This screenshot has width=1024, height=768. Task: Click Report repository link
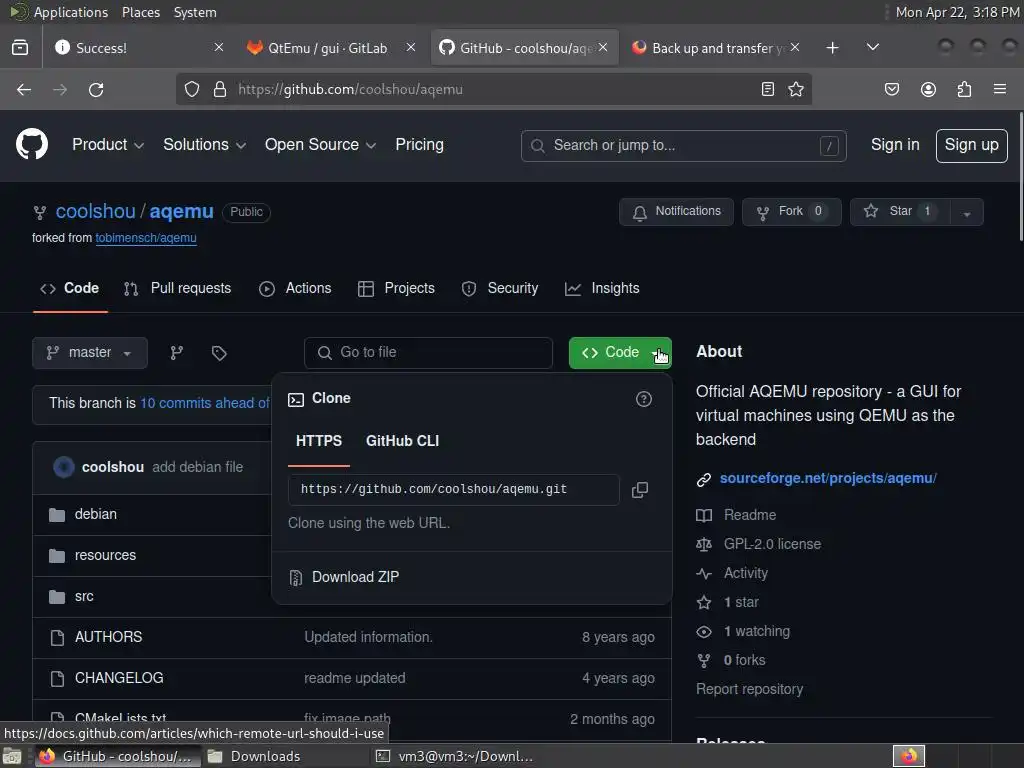[x=749, y=689]
